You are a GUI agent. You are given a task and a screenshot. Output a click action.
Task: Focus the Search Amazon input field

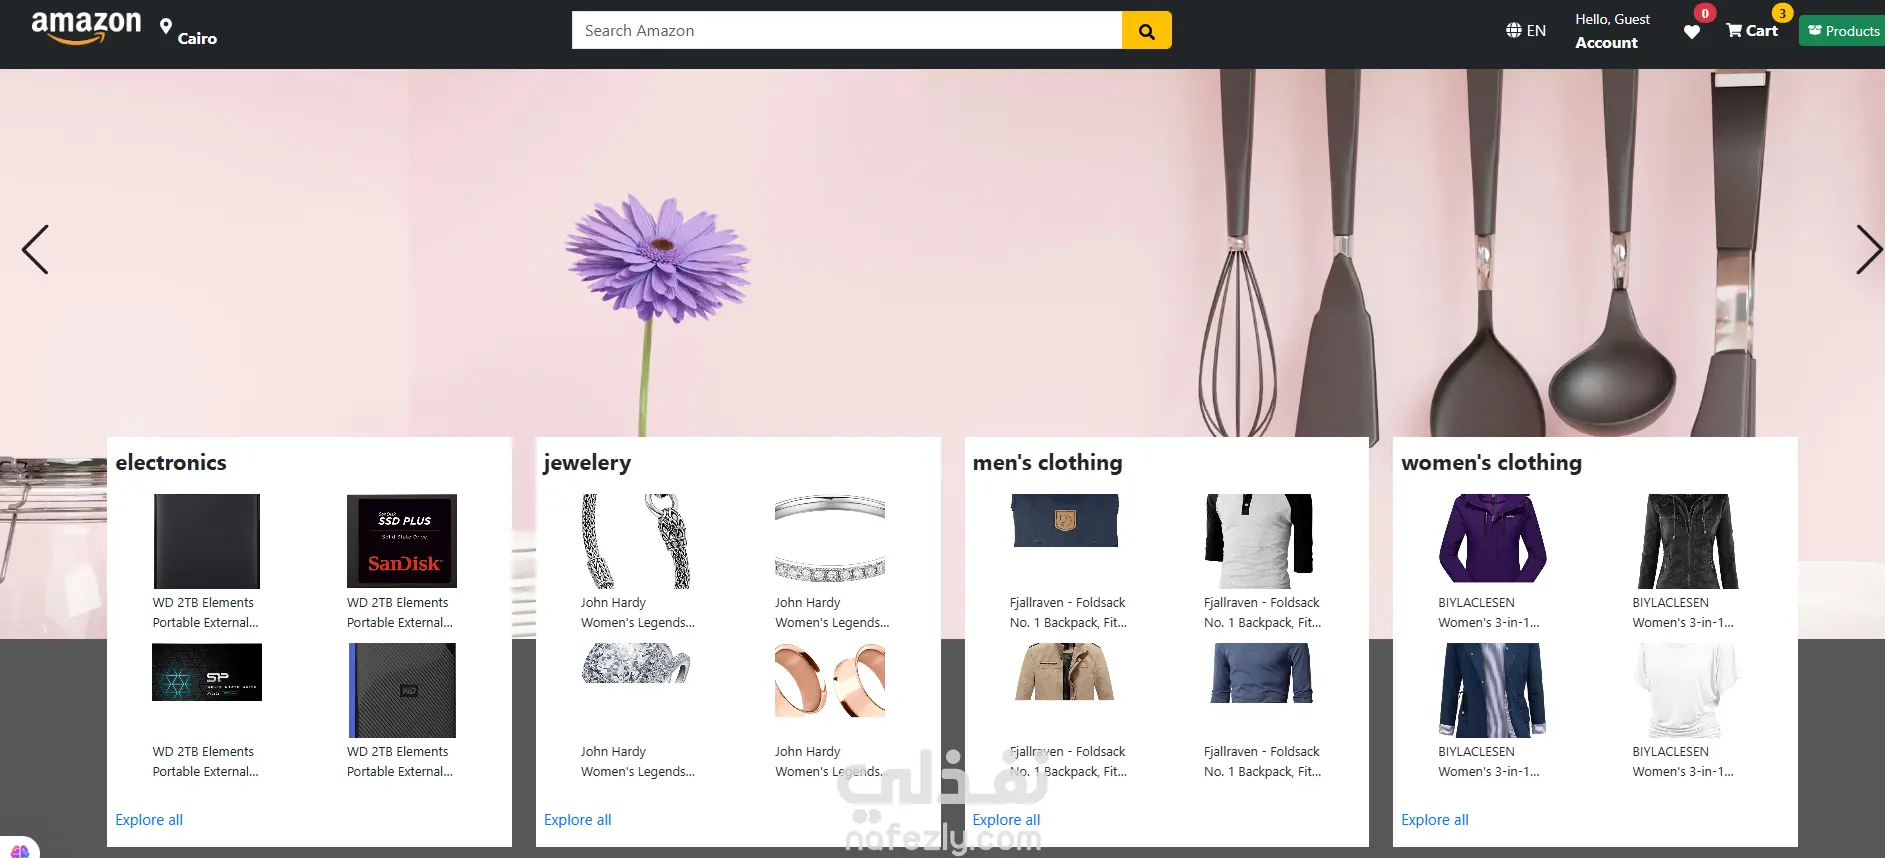pos(847,31)
